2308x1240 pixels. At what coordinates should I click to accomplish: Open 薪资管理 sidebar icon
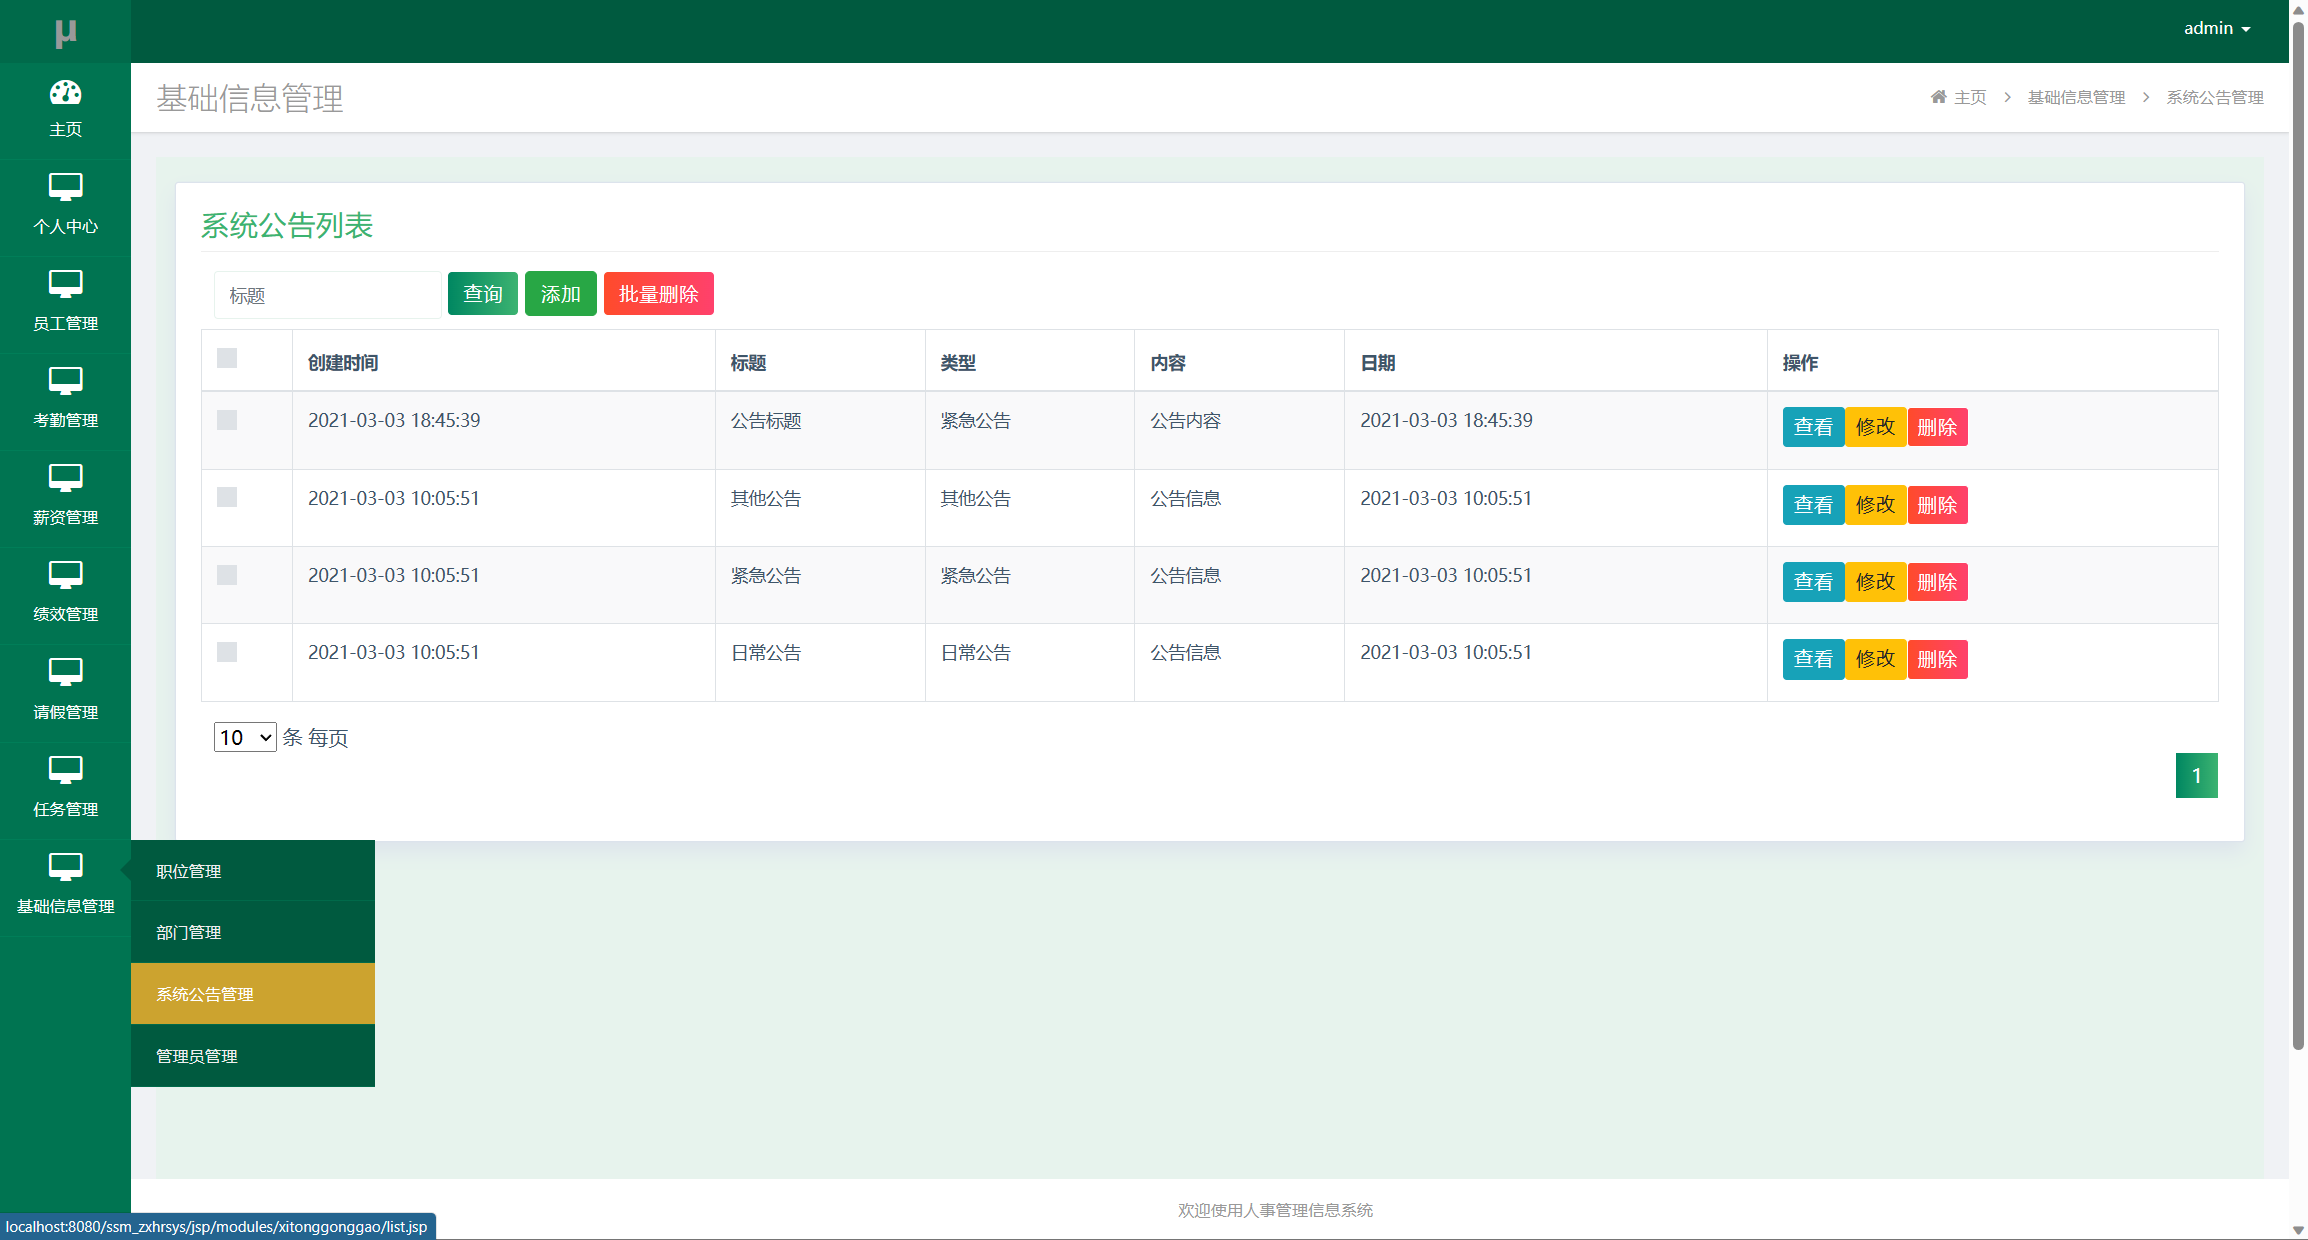(65, 478)
